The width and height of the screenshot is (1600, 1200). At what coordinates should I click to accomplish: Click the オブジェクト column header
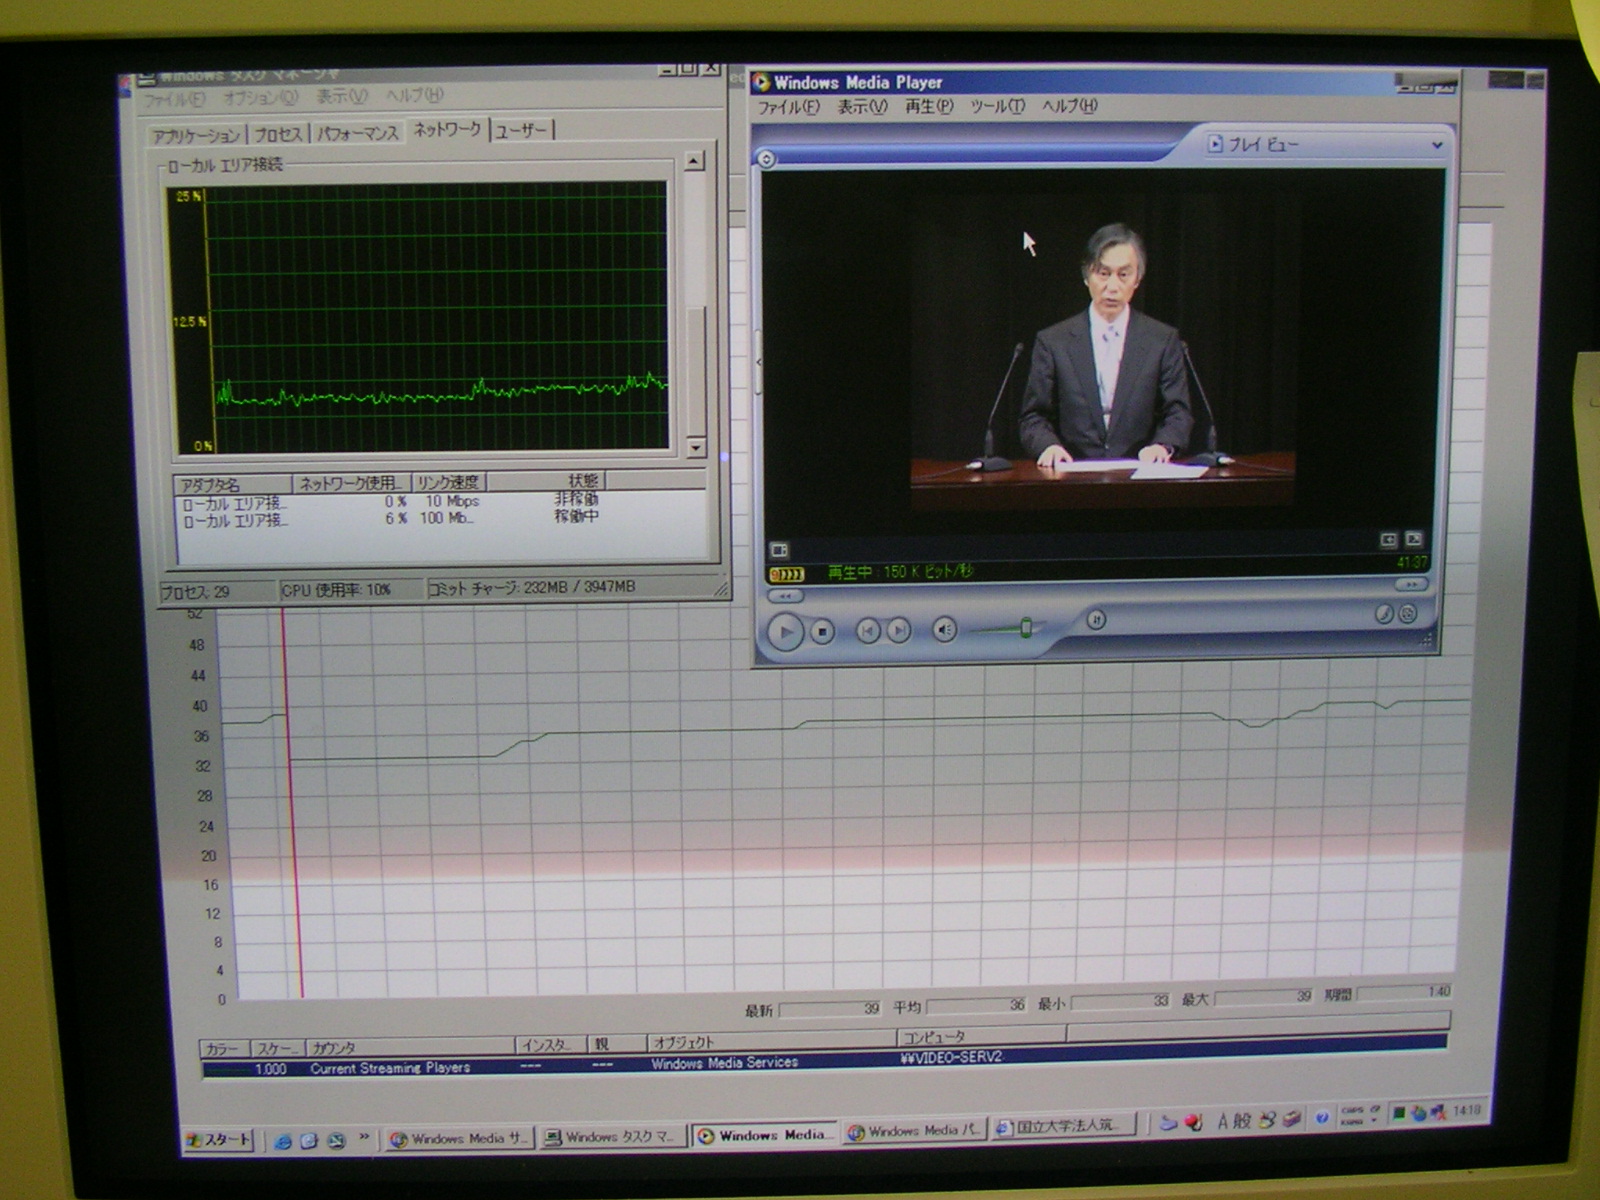point(772,1042)
